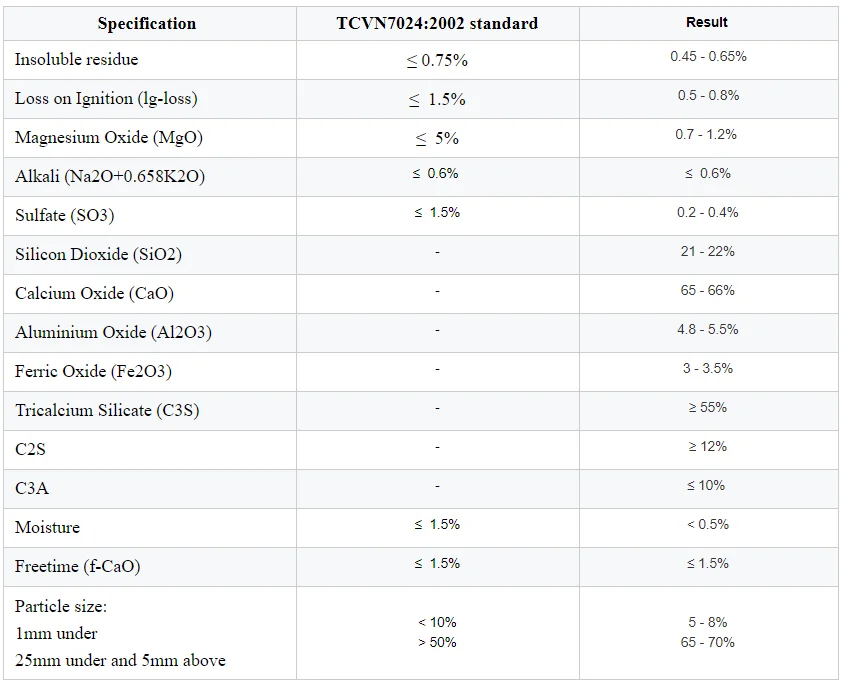The height and width of the screenshot is (682, 841).
Task: Select the Ferric Oxide (Fe2O3) label
Action: click(93, 371)
